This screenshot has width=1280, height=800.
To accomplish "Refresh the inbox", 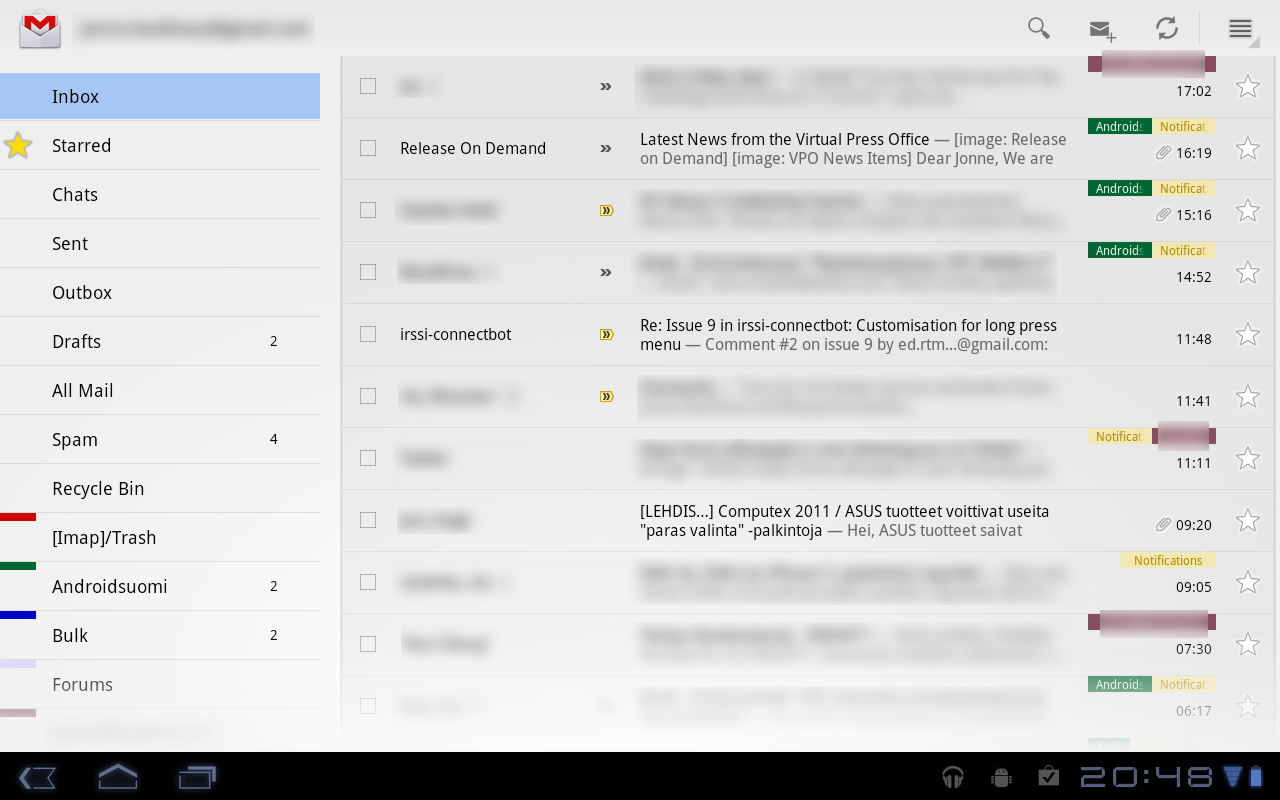I will click(x=1167, y=28).
